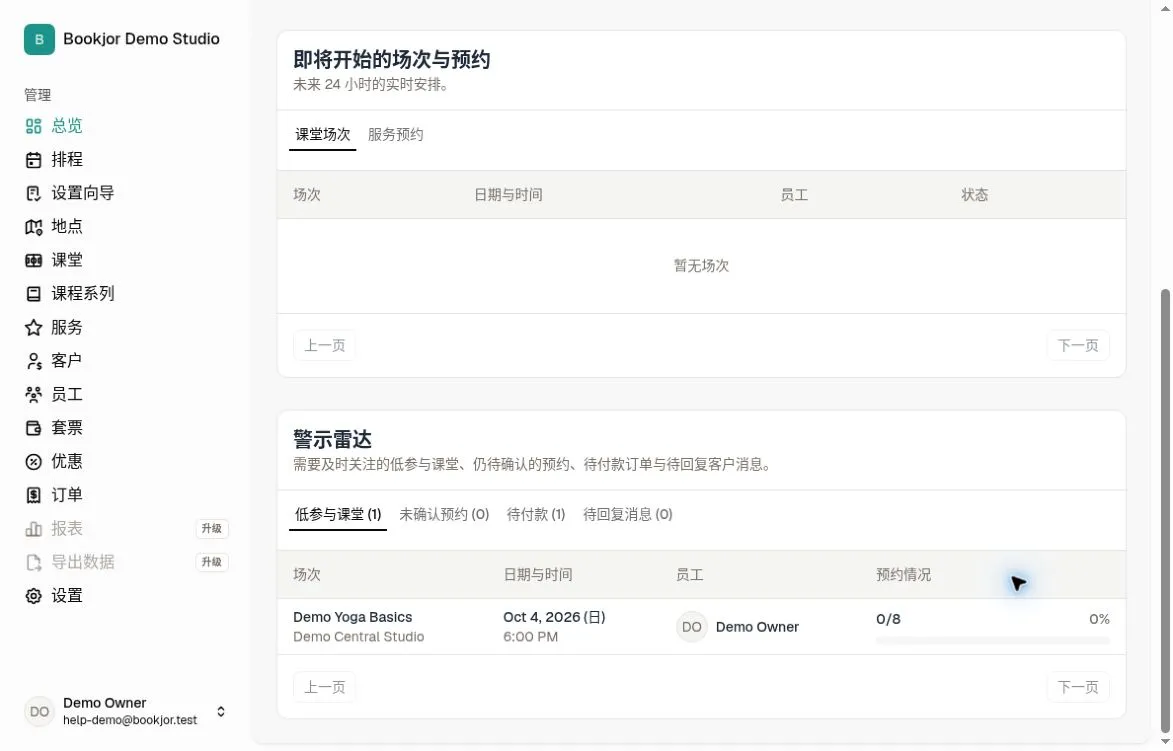The image size is (1173, 751).
Task: Open 服务 via the star icon
Action: (34, 328)
